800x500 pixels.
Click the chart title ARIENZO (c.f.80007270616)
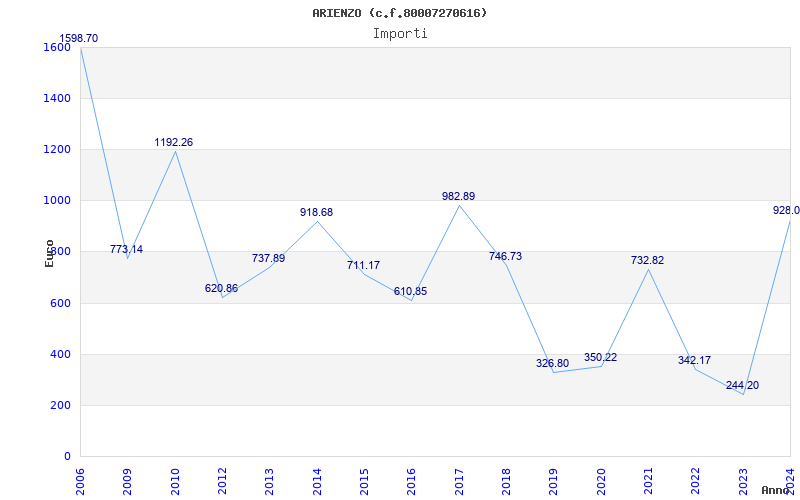(399, 13)
